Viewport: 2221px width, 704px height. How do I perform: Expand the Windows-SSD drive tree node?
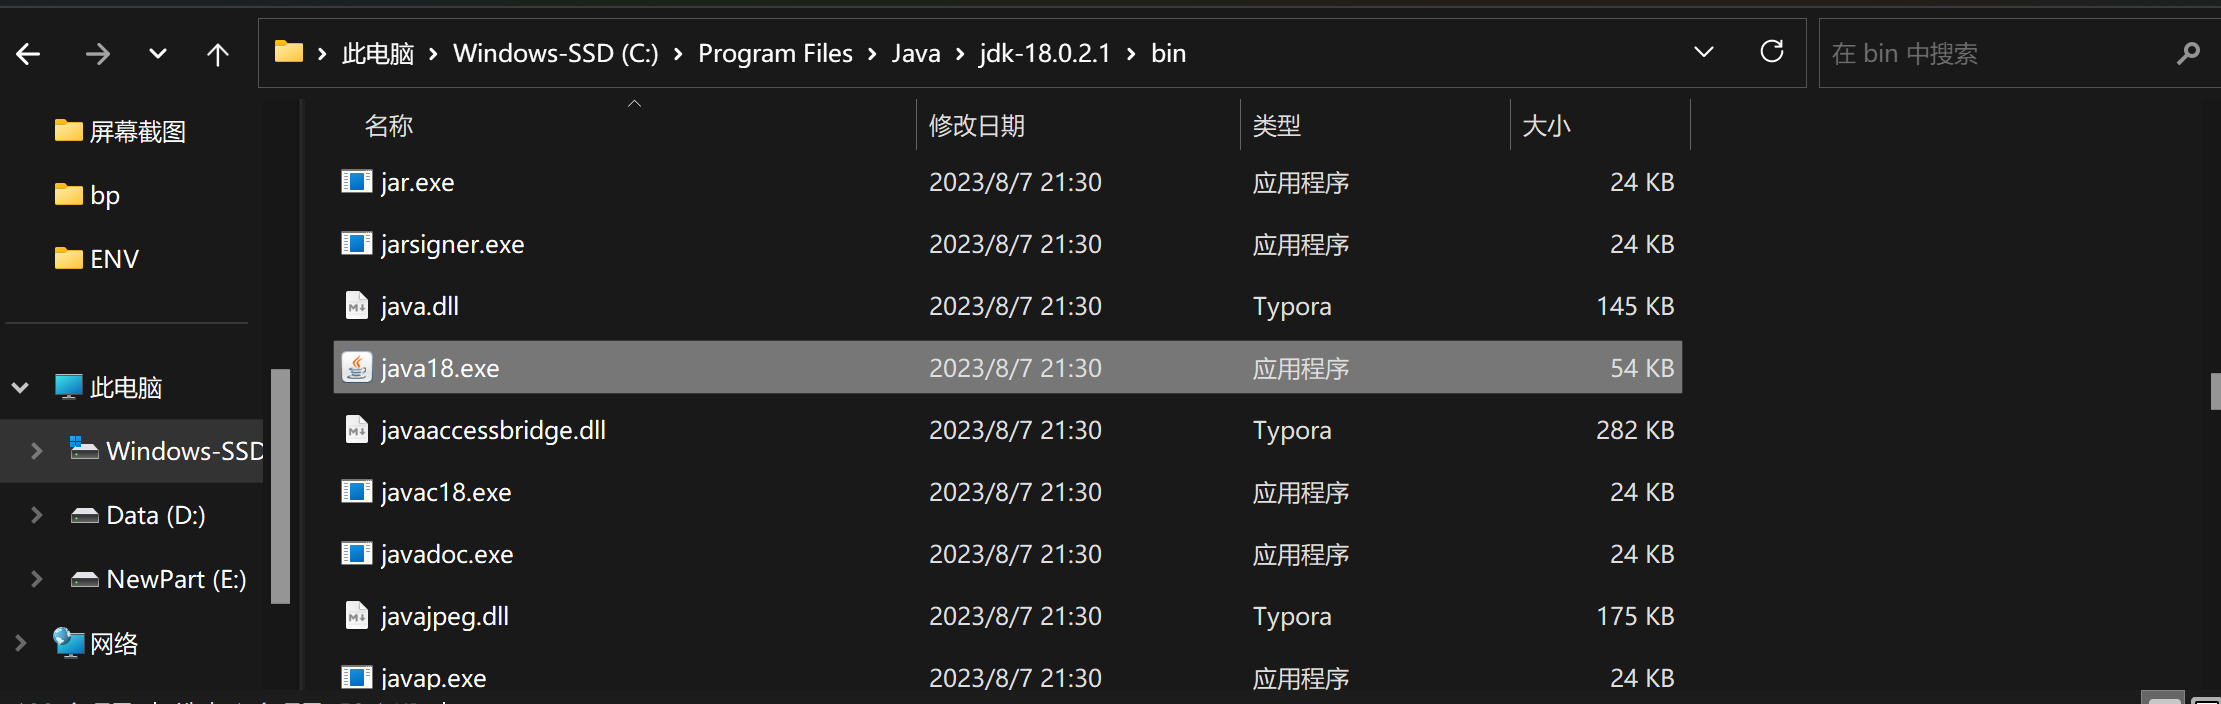[37, 451]
